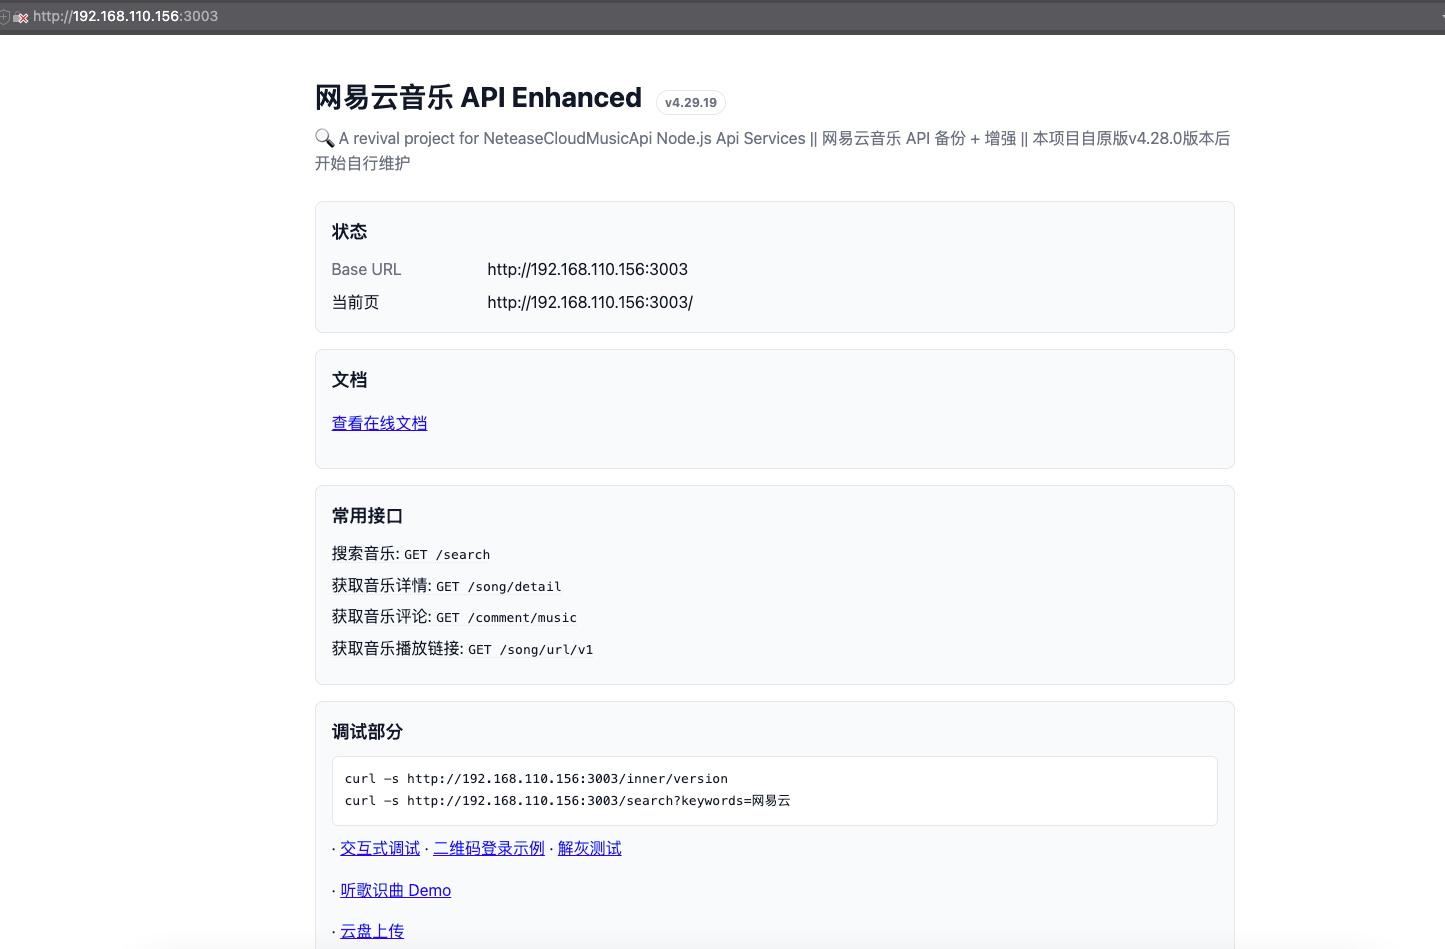Click the v4.29.19 version badge
The width and height of the screenshot is (1445, 949).
click(x=690, y=102)
